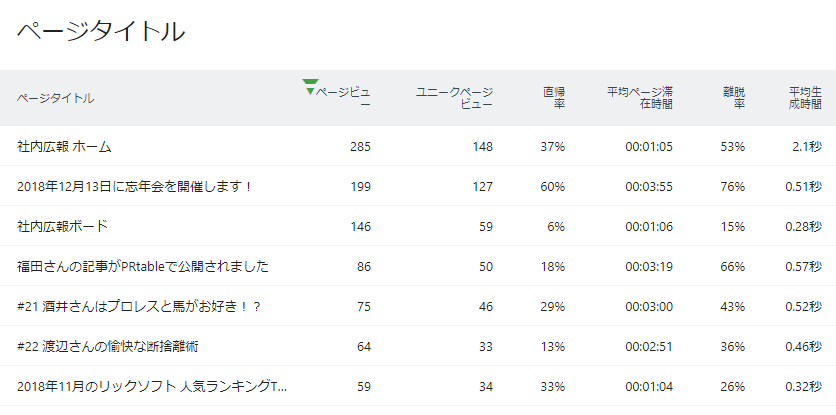Click the ページタイトル report heading
Screen dimensions: 836x415
click(101, 31)
